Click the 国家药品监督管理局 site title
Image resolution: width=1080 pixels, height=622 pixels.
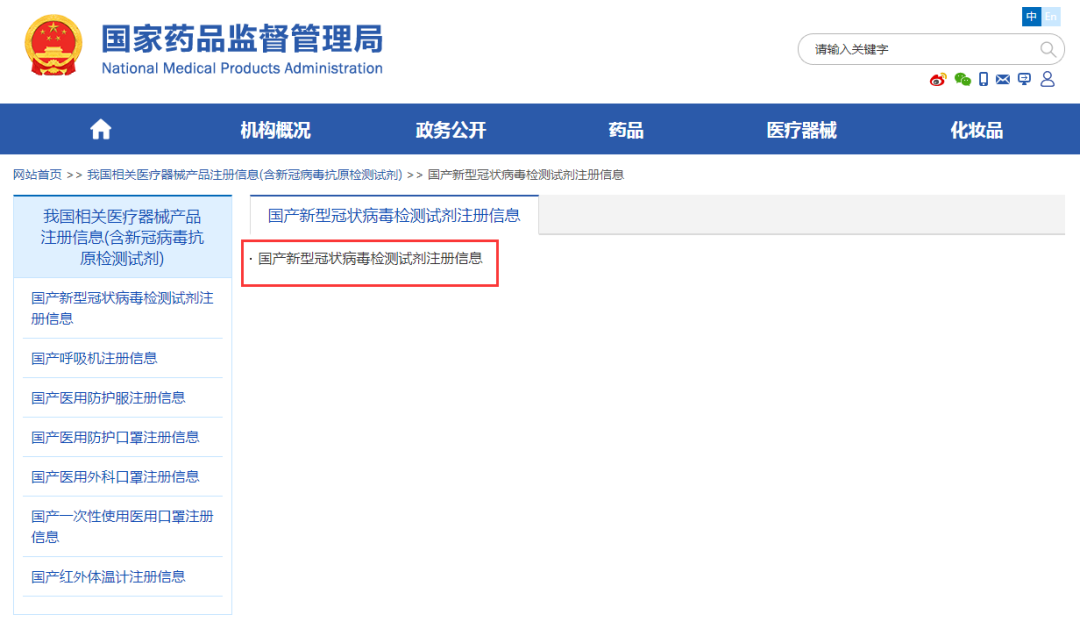242,39
